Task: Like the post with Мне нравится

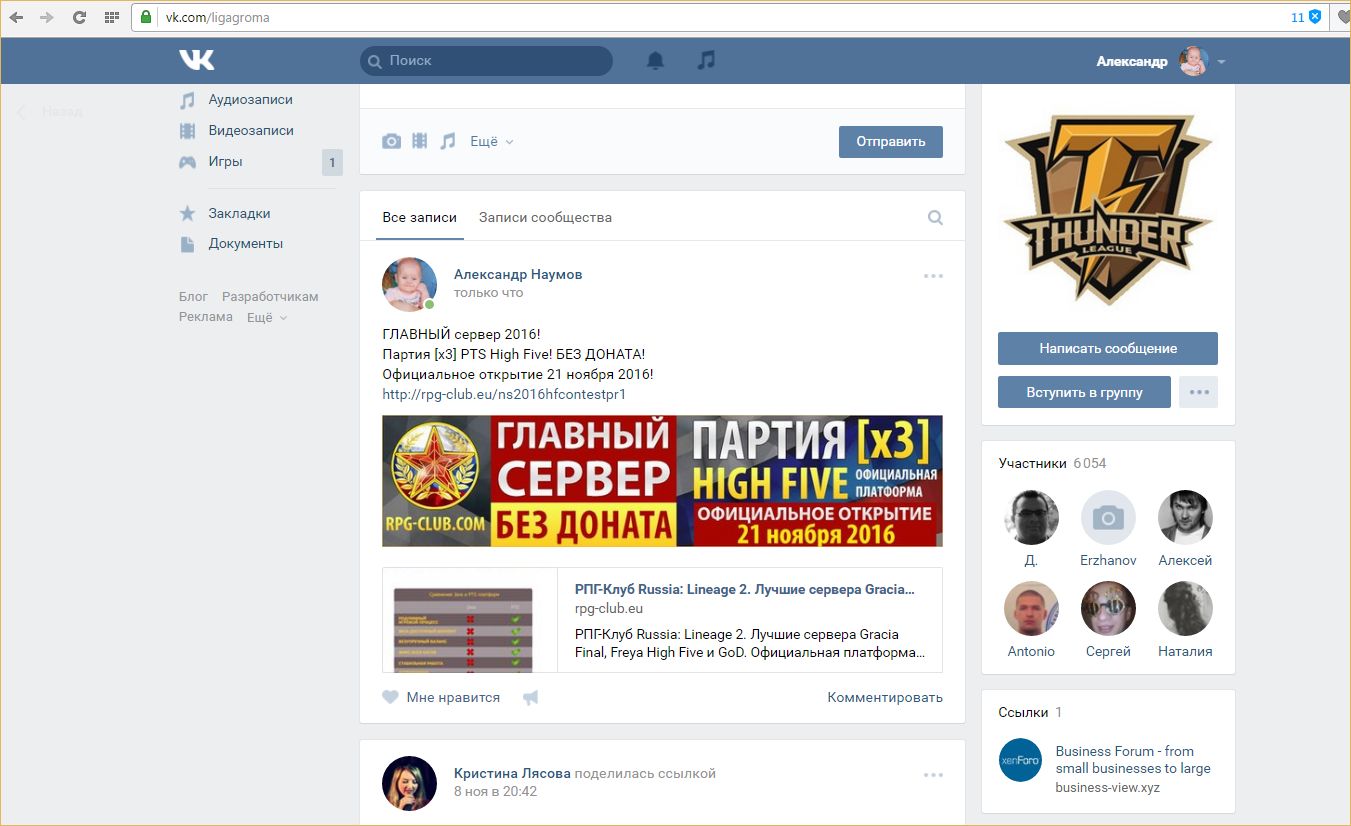Action: point(441,698)
